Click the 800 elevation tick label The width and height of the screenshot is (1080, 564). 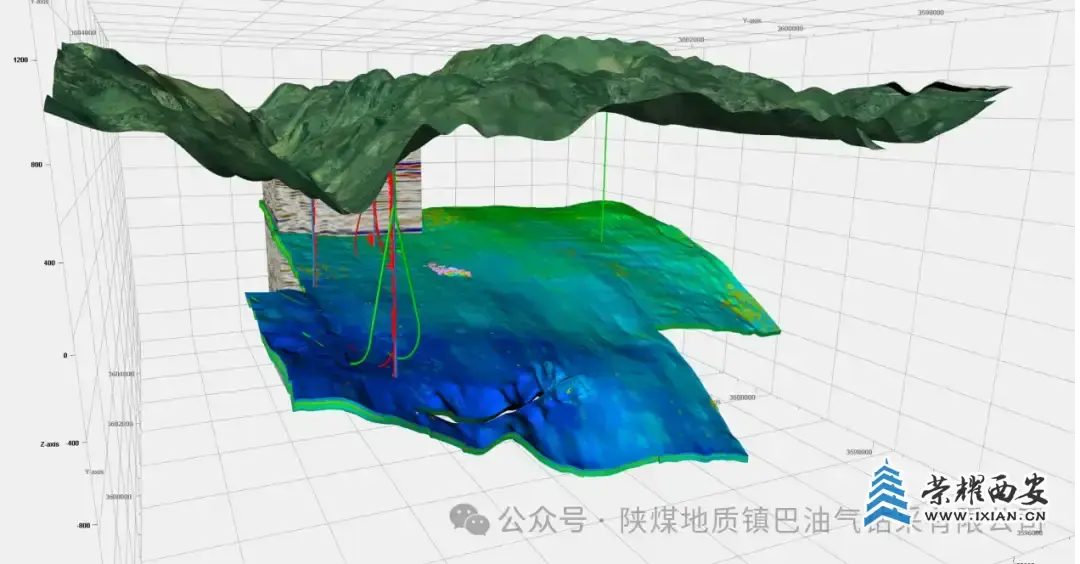click(x=49, y=164)
